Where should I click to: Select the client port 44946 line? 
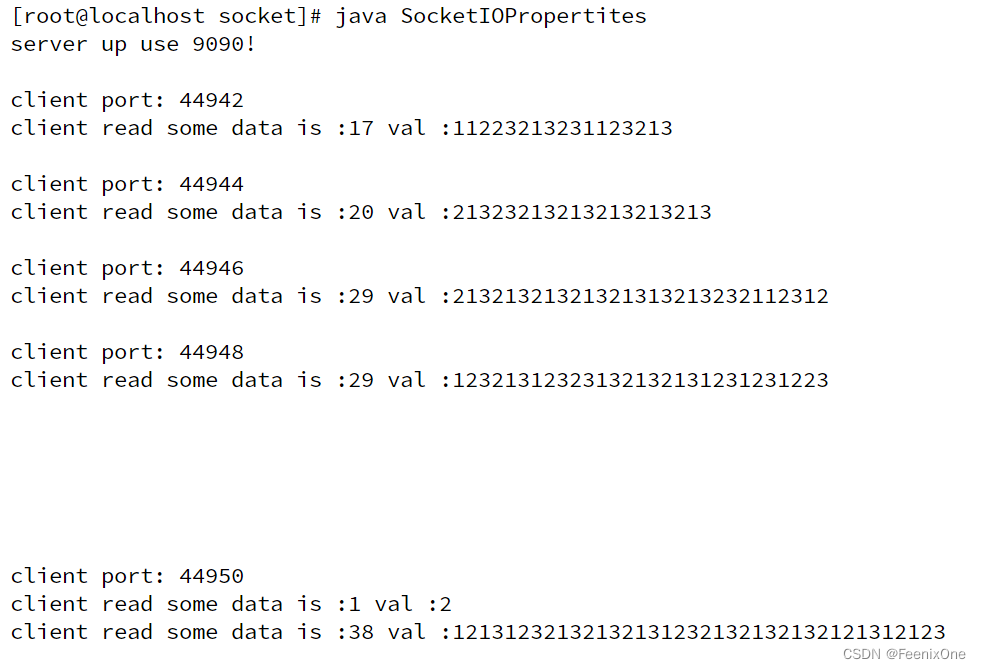coord(127,268)
